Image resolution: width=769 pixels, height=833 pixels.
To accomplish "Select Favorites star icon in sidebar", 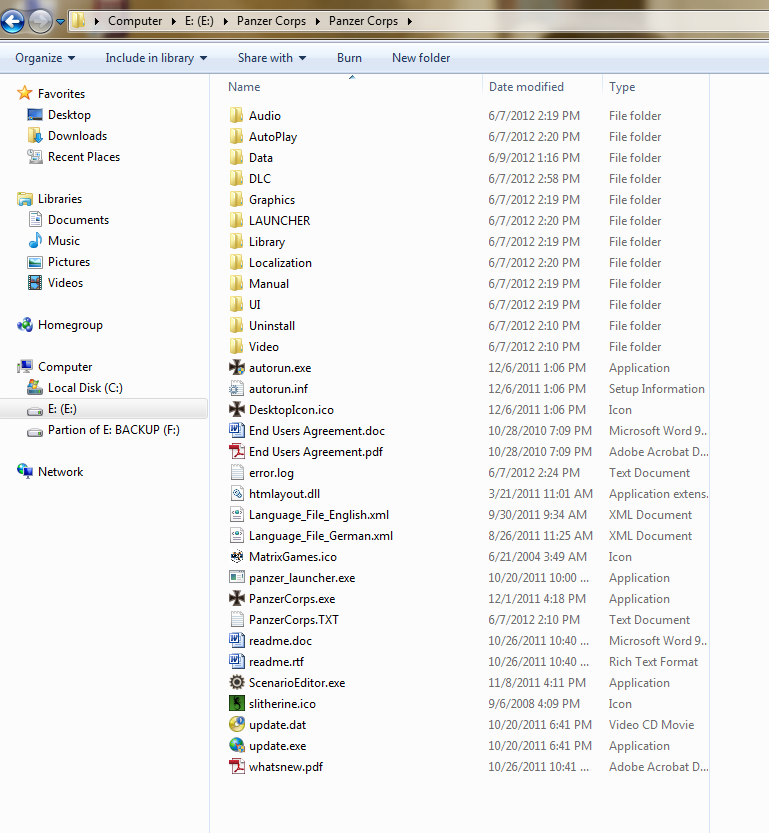I will click(24, 93).
